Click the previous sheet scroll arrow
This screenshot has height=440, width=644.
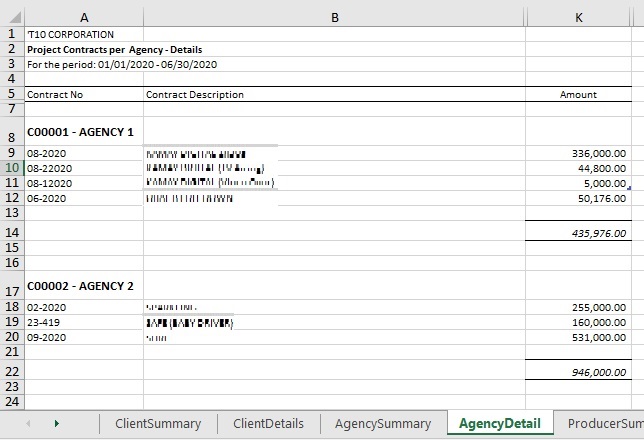click(27, 424)
